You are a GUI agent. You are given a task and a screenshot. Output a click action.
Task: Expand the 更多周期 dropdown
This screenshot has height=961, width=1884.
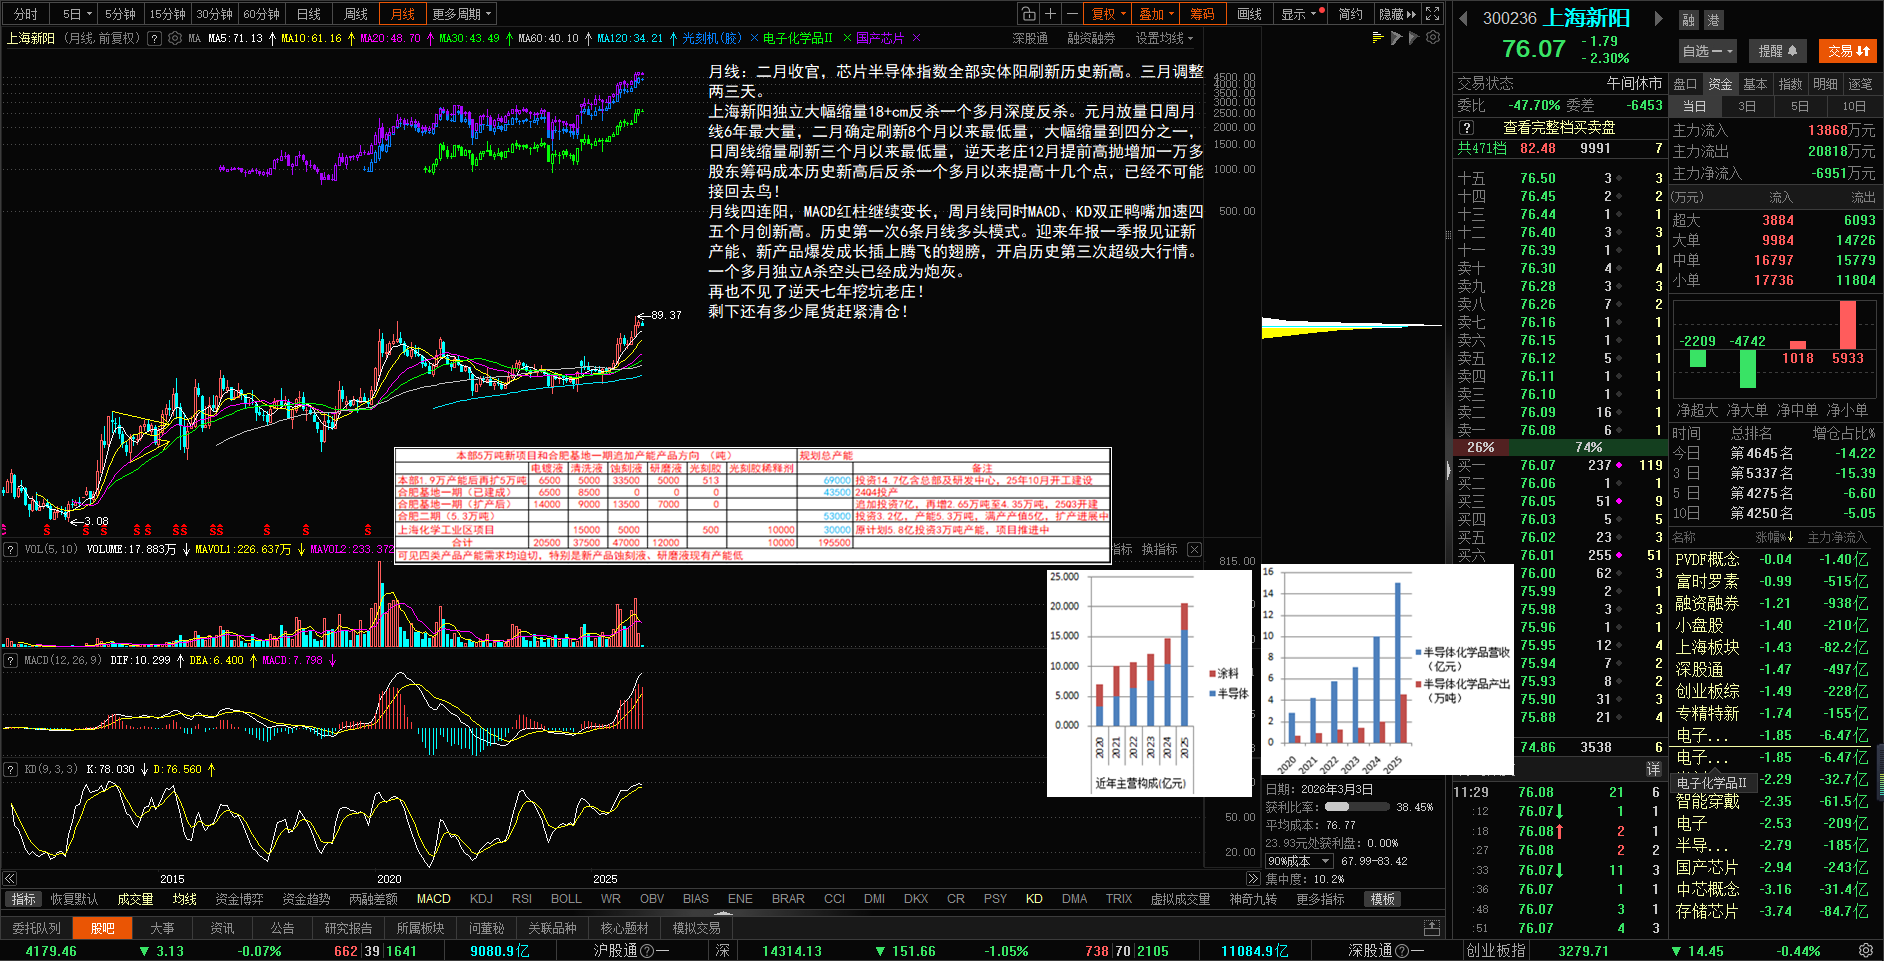pyautogui.click(x=462, y=14)
